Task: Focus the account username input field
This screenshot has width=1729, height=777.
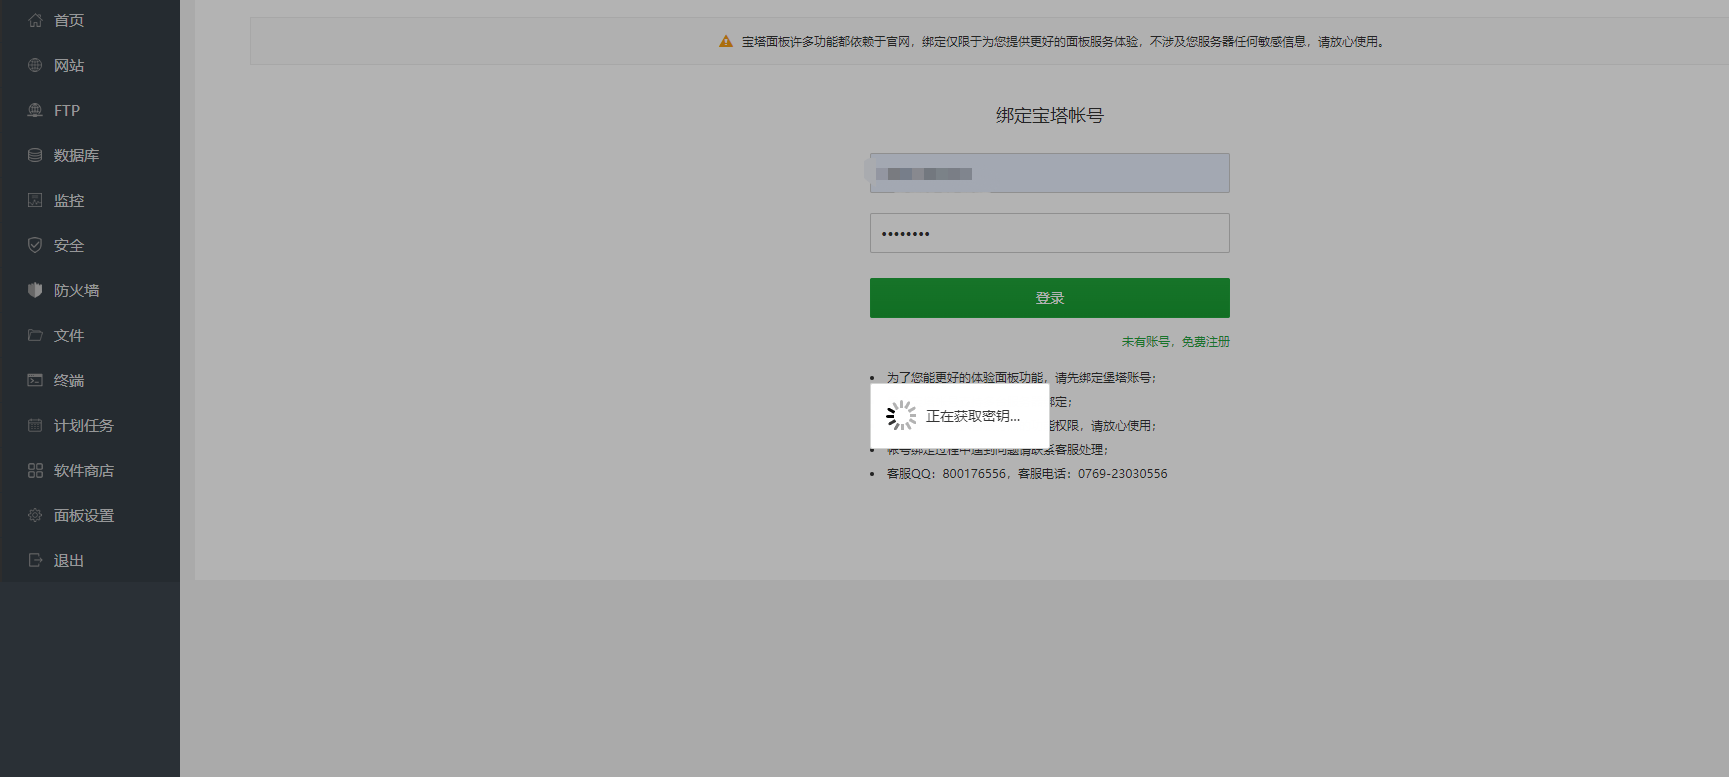Action: pos(1050,173)
